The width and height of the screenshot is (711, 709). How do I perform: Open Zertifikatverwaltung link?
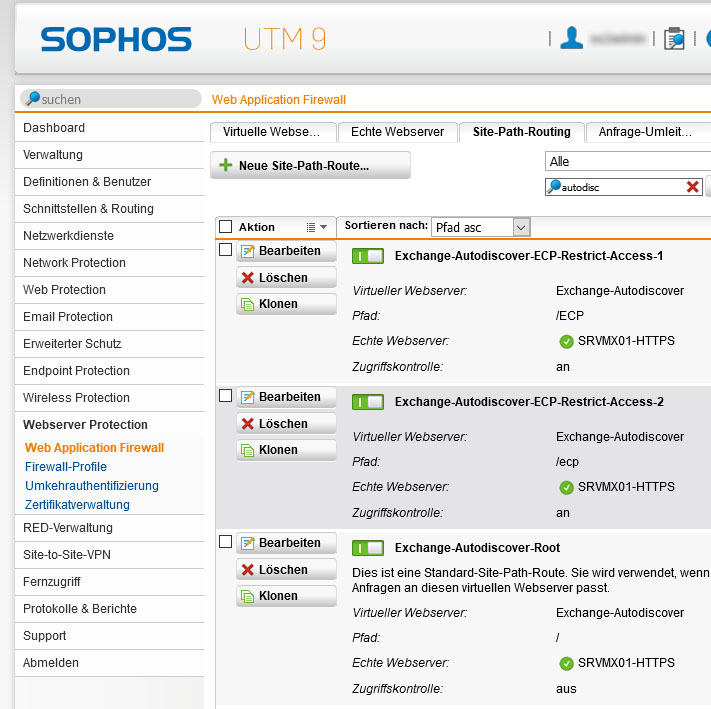[77, 505]
